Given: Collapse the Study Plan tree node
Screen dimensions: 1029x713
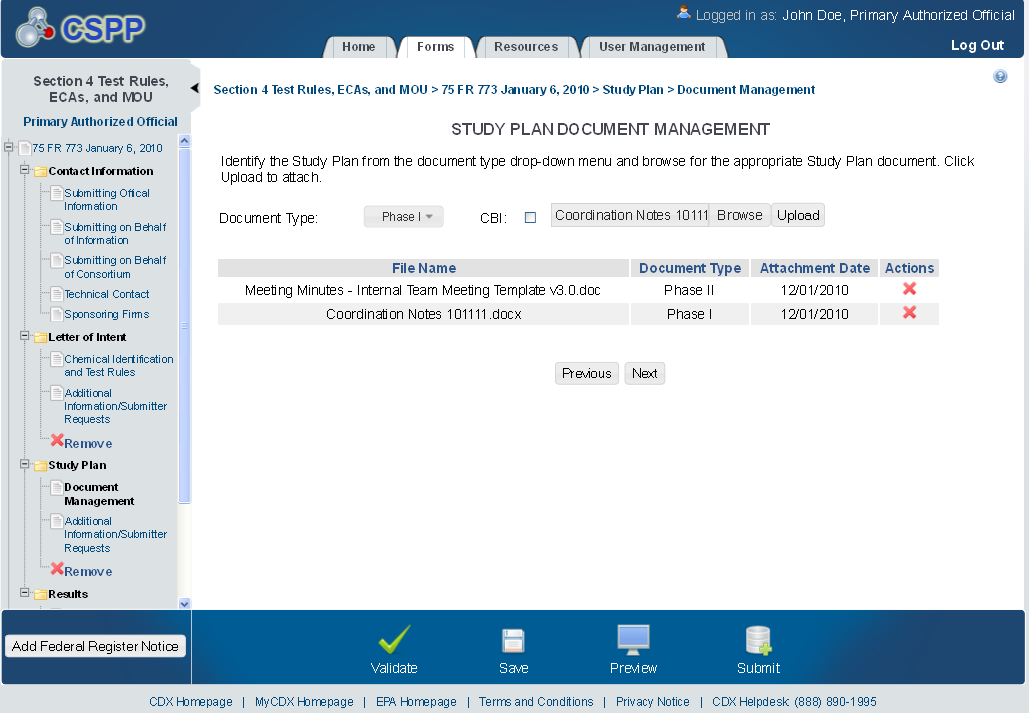Looking at the screenshot, I should [x=25, y=464].
